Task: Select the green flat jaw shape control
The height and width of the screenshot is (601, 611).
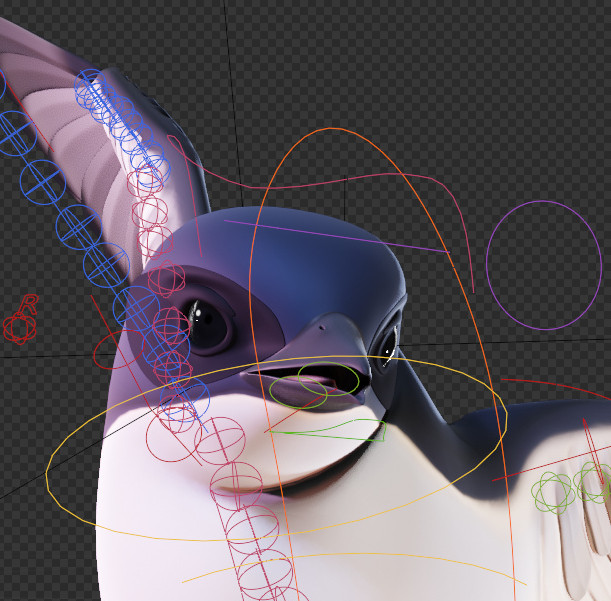Action: pos(328,430)
